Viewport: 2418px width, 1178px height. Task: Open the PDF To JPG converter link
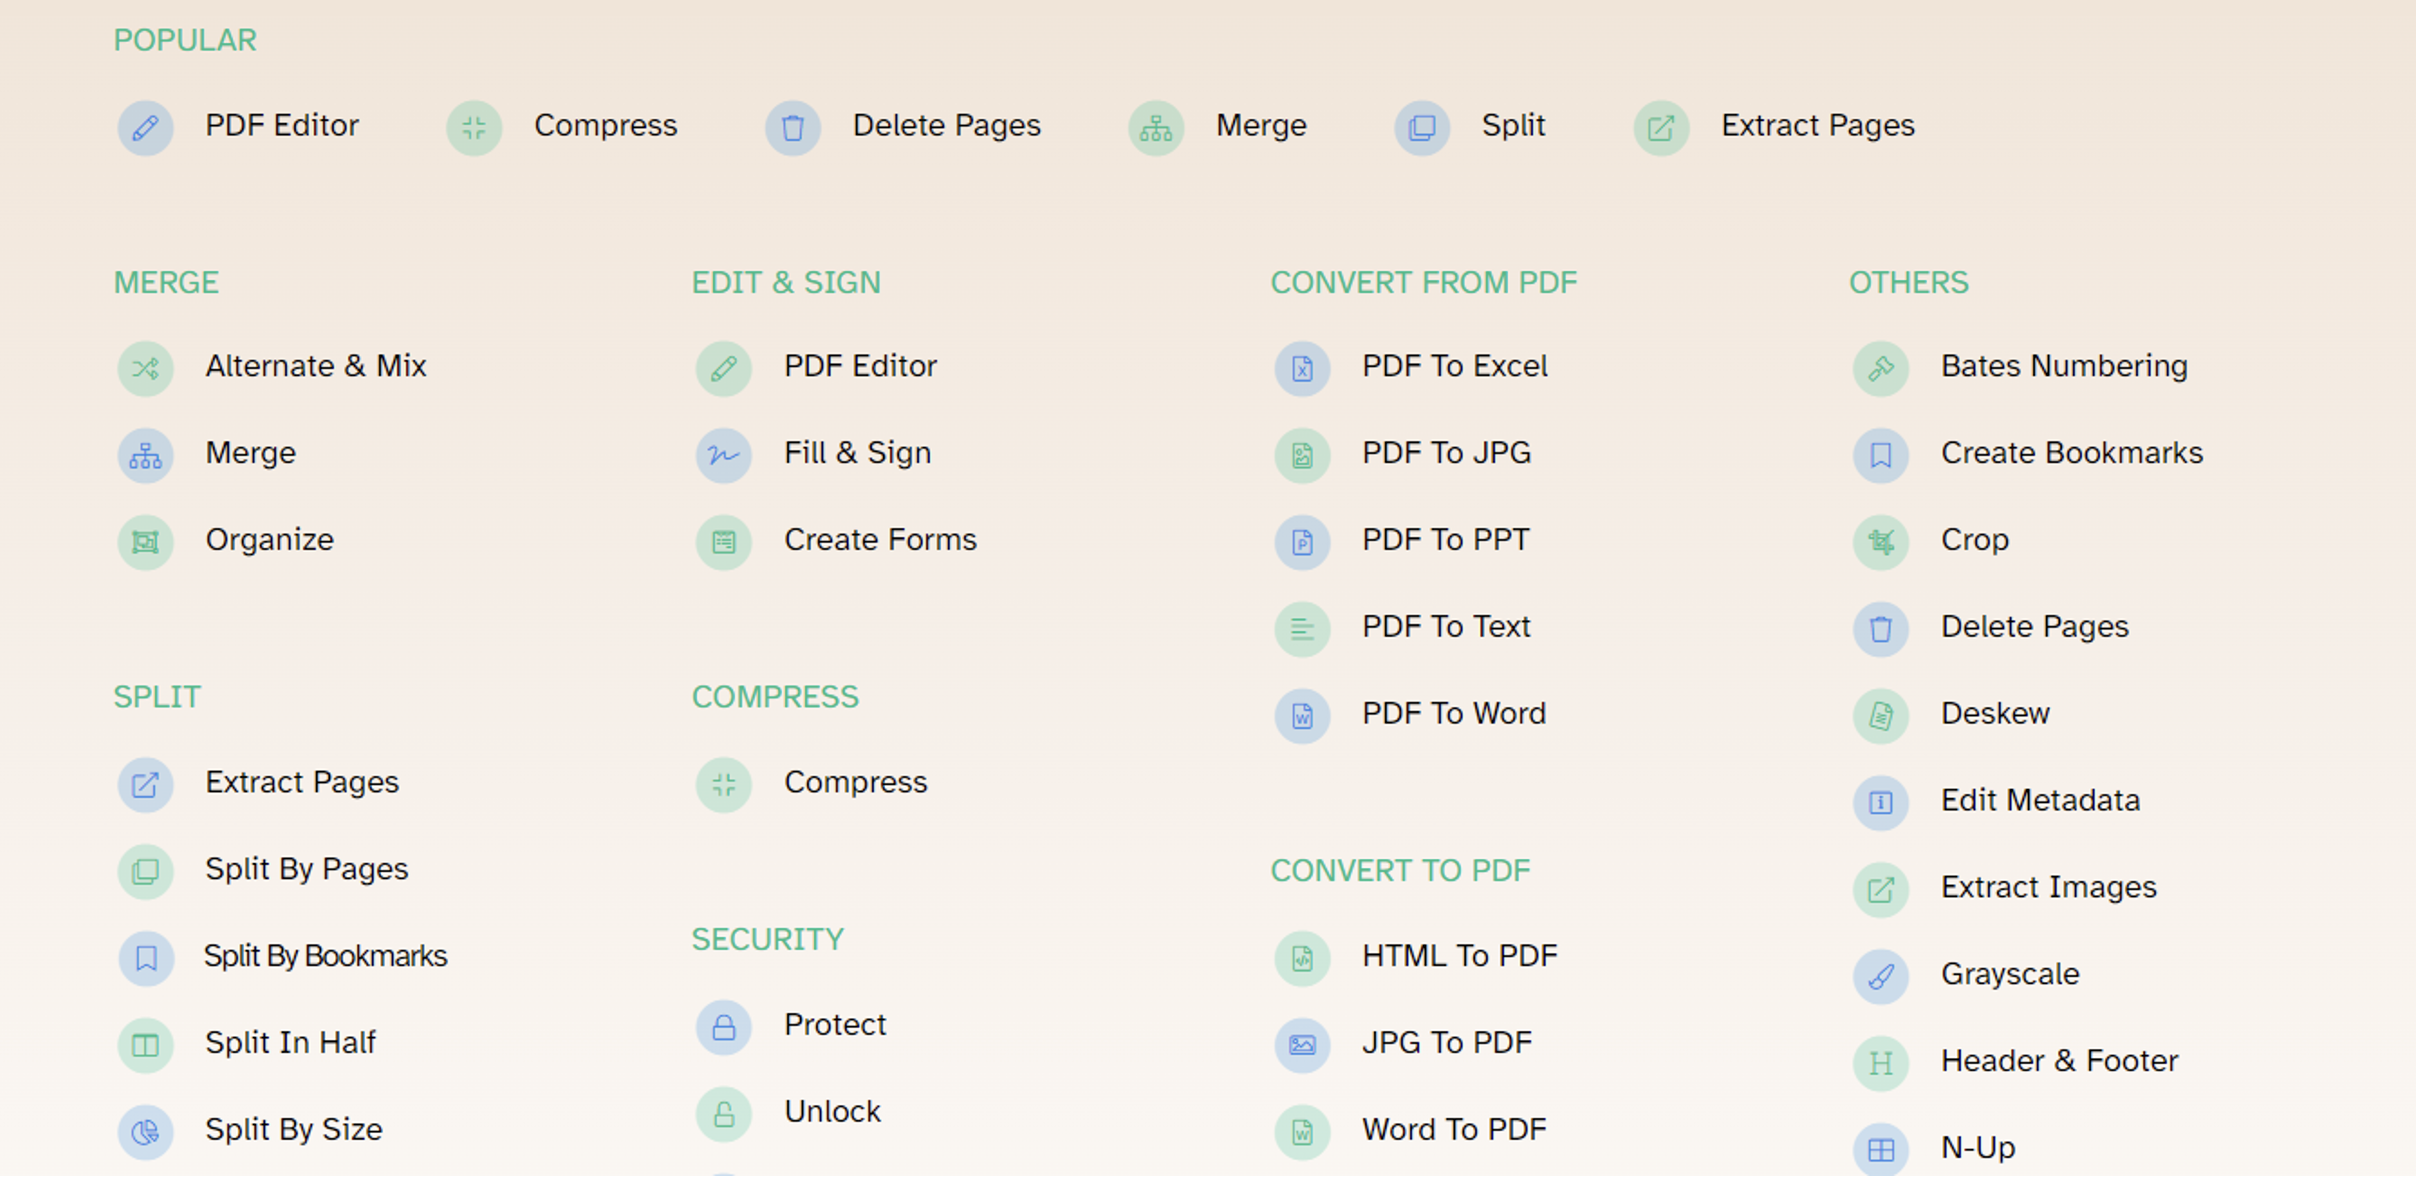click(1447, 453)
